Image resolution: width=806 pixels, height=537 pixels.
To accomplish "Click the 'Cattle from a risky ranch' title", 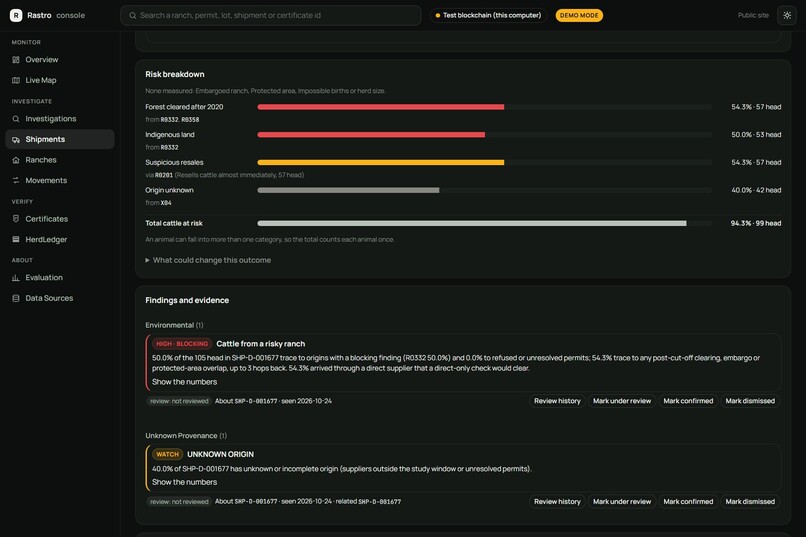I will tap(261, 344).
